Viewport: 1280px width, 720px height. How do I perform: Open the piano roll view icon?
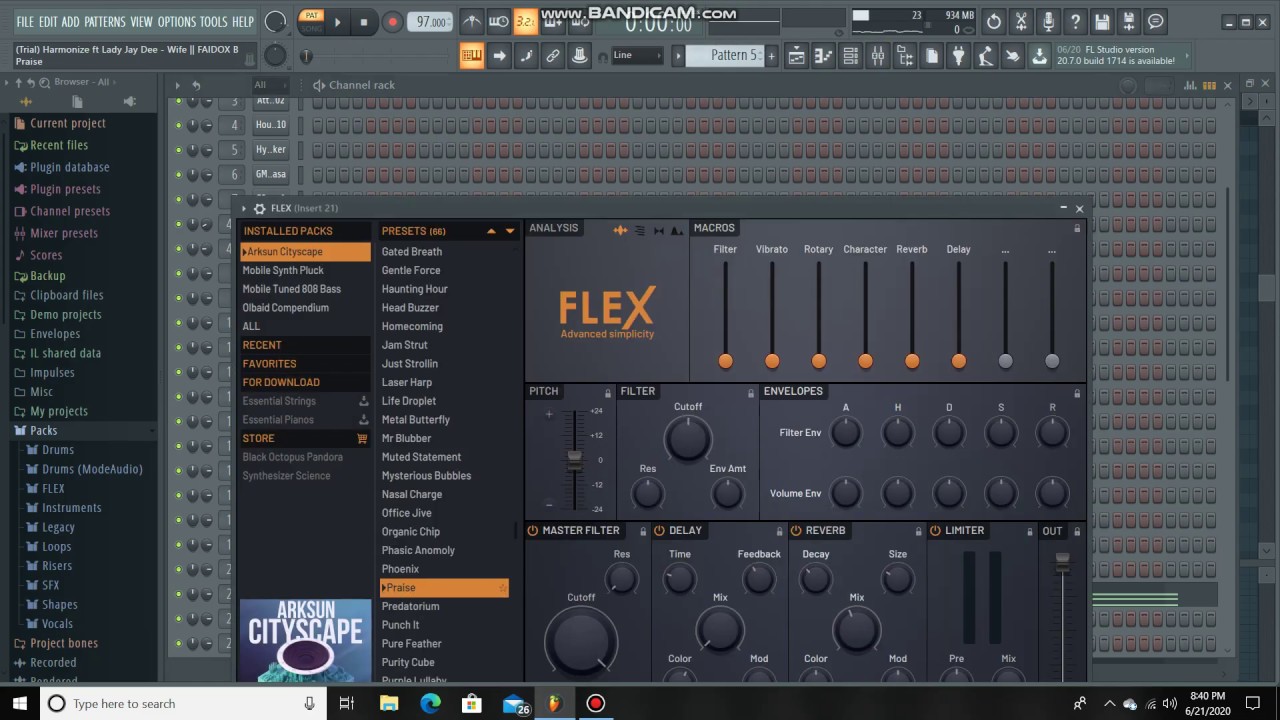coord(823,56)
